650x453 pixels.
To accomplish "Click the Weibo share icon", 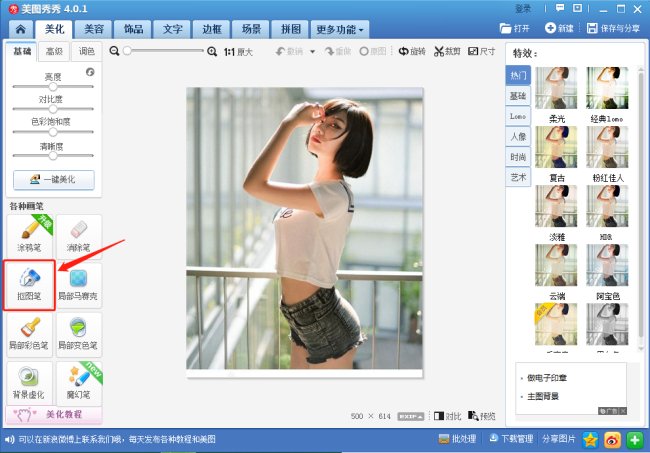I will (612, 440).
